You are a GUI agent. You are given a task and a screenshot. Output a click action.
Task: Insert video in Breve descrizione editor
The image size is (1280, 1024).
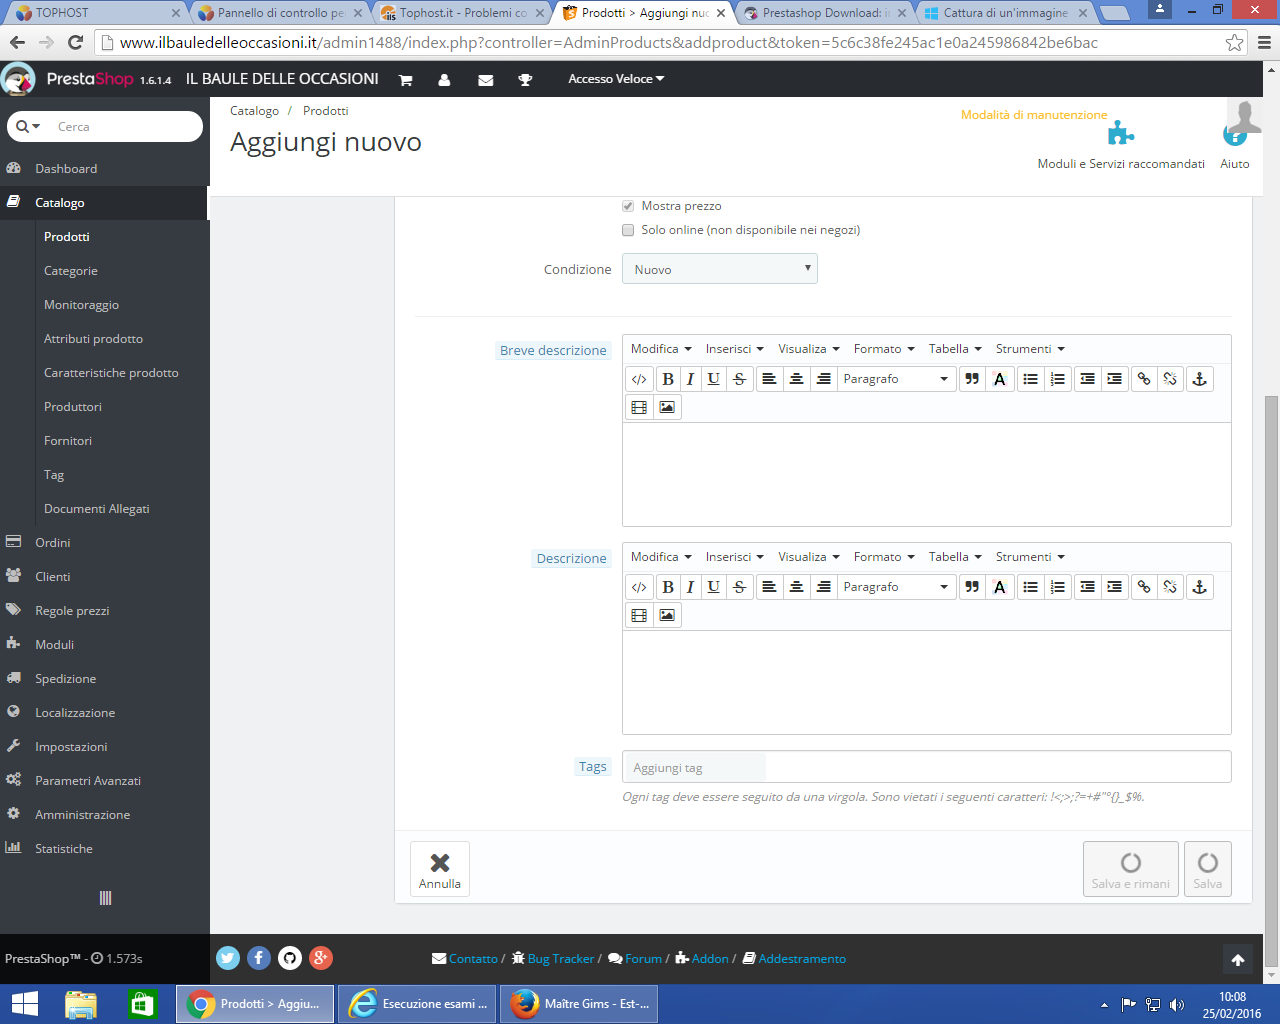pyautogui.click(x=639, y=407)
